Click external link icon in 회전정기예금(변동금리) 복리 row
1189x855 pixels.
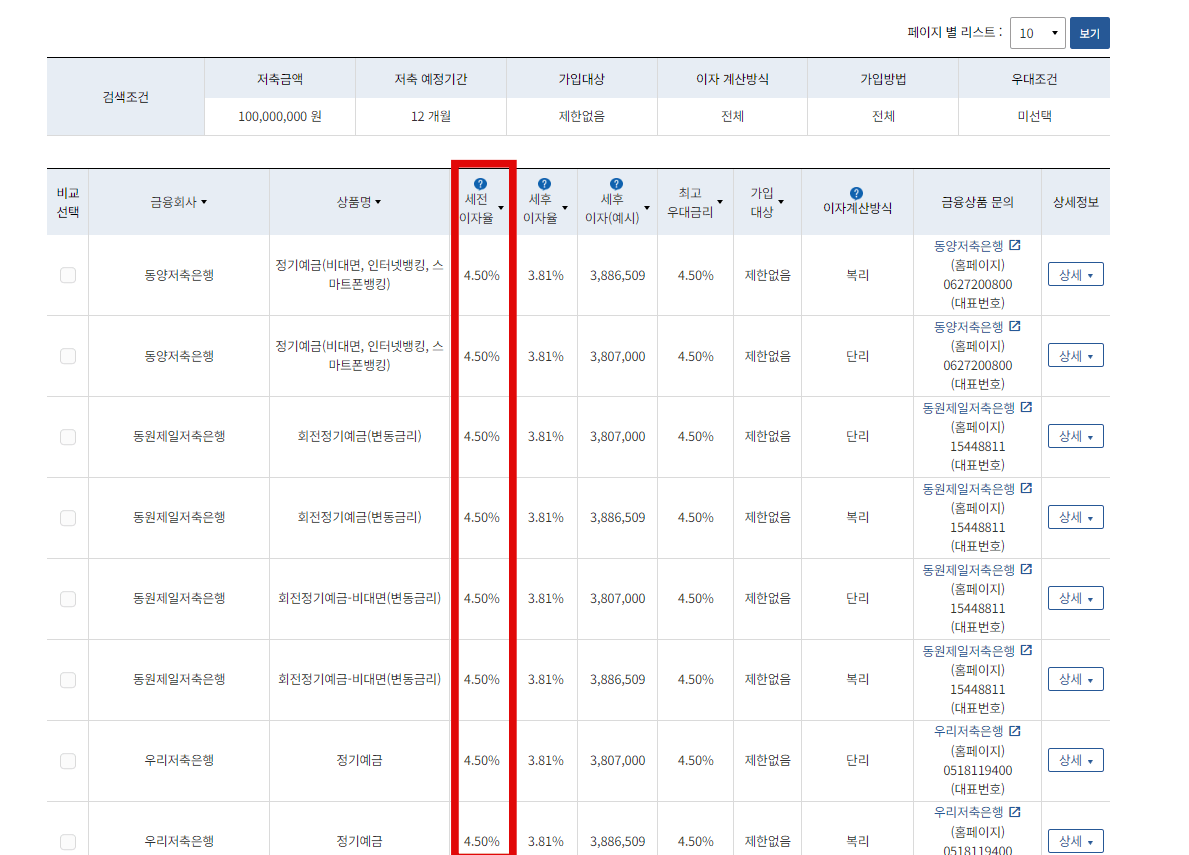(x=1026, y=488)
